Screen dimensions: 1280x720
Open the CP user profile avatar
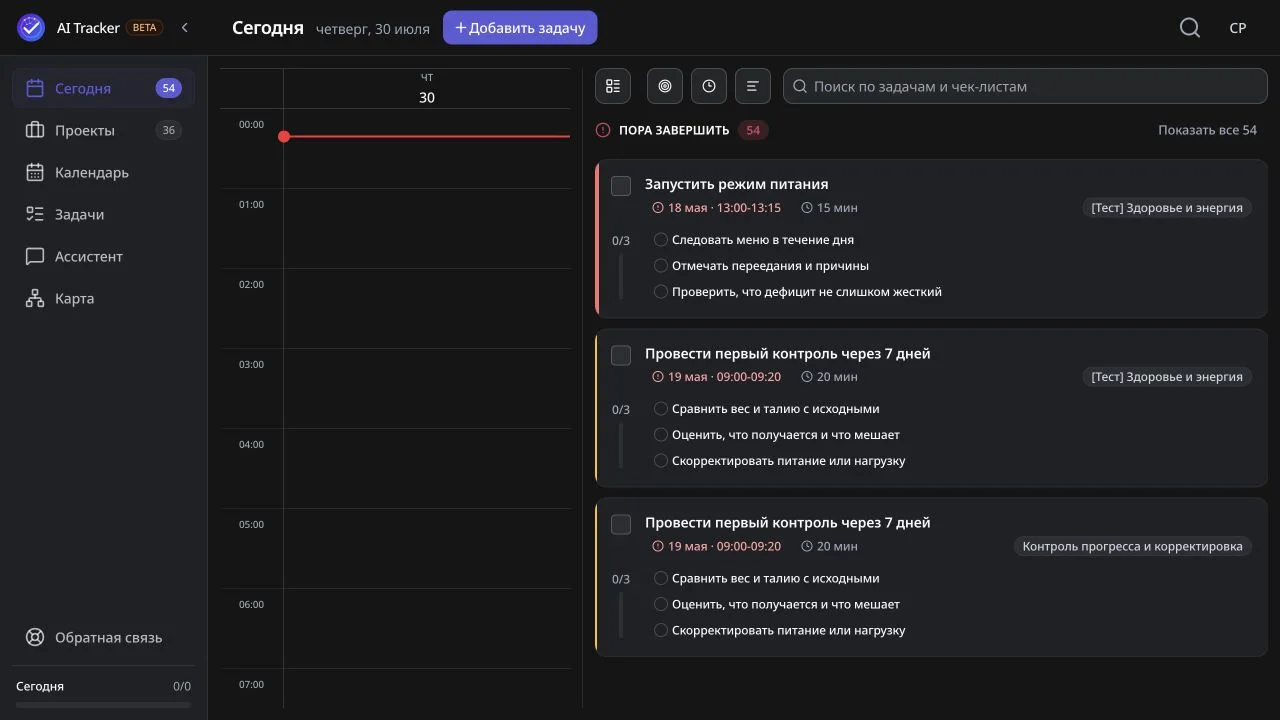tap(1238, 28)
